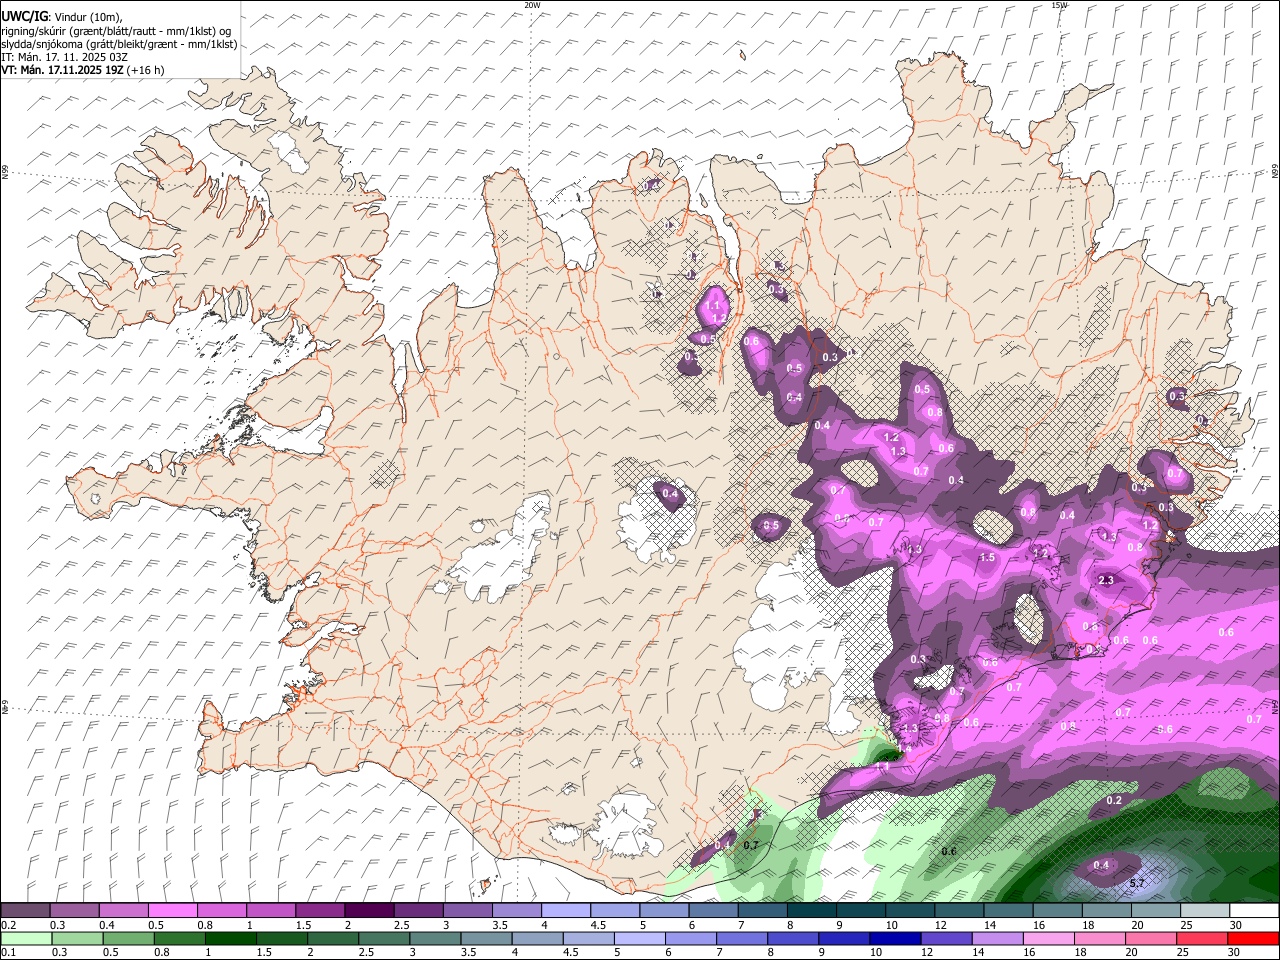Viewport: 1280px width, 960px height.
Task: Click the '0.1' label in lower legend row
Action: (x=7, y=953)
